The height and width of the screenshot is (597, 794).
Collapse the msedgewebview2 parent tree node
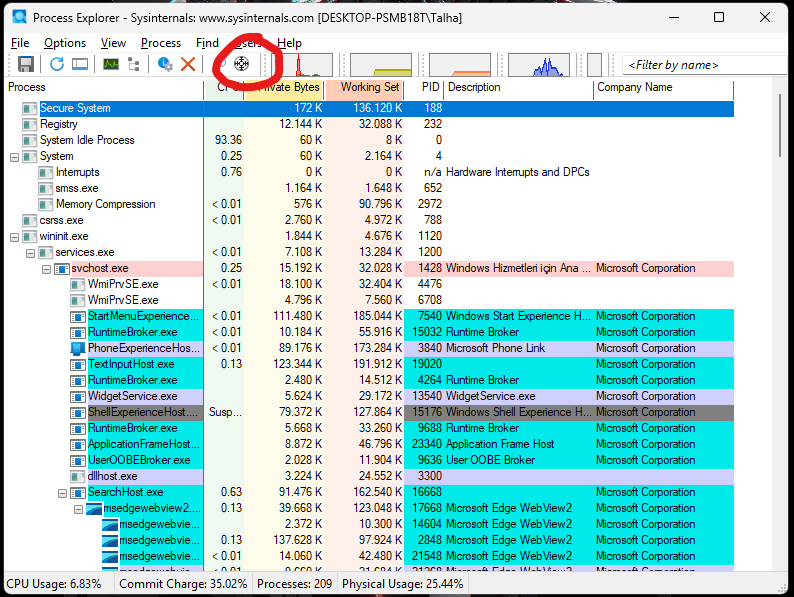click(x=78, y=509)
